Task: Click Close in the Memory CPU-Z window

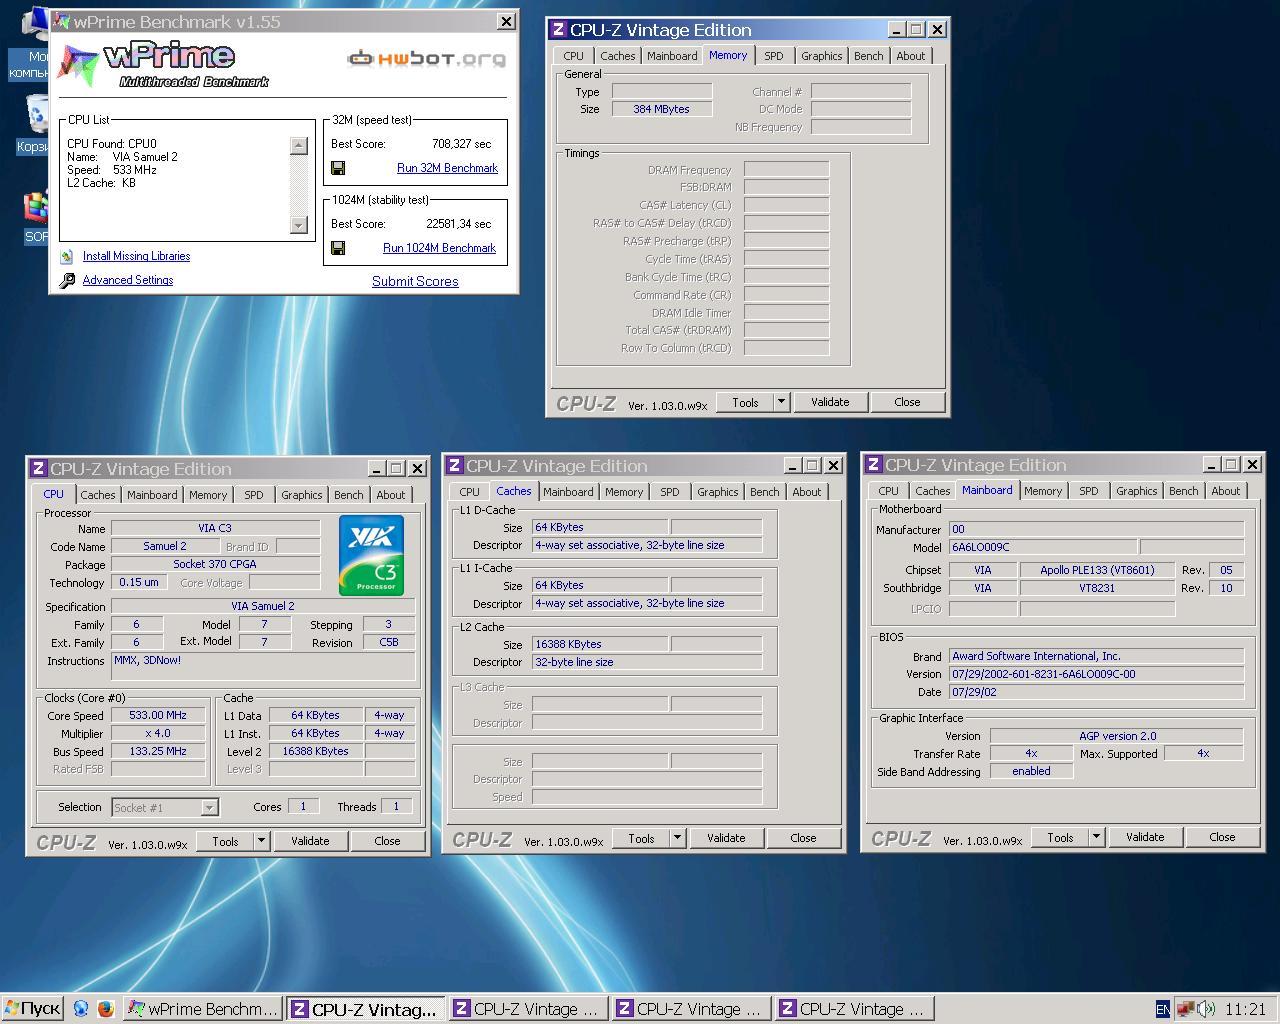Action: [x=907, y=402]
